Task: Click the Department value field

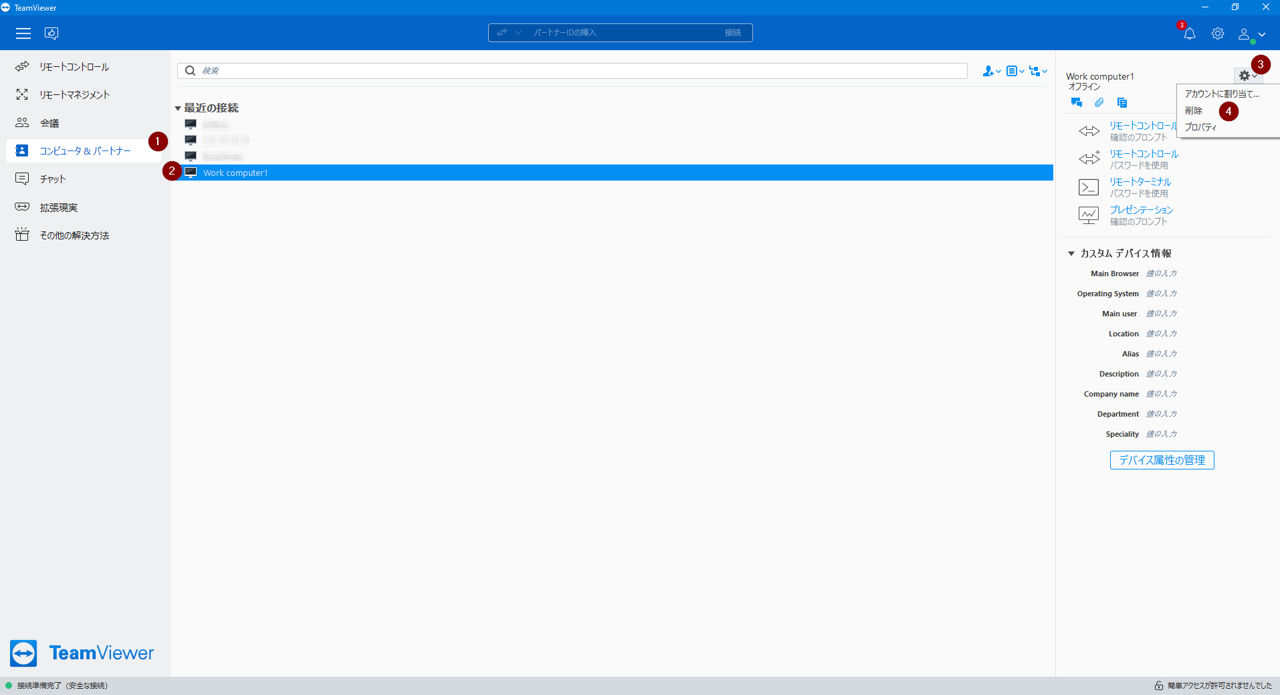Action: (x=1161, y=414)
